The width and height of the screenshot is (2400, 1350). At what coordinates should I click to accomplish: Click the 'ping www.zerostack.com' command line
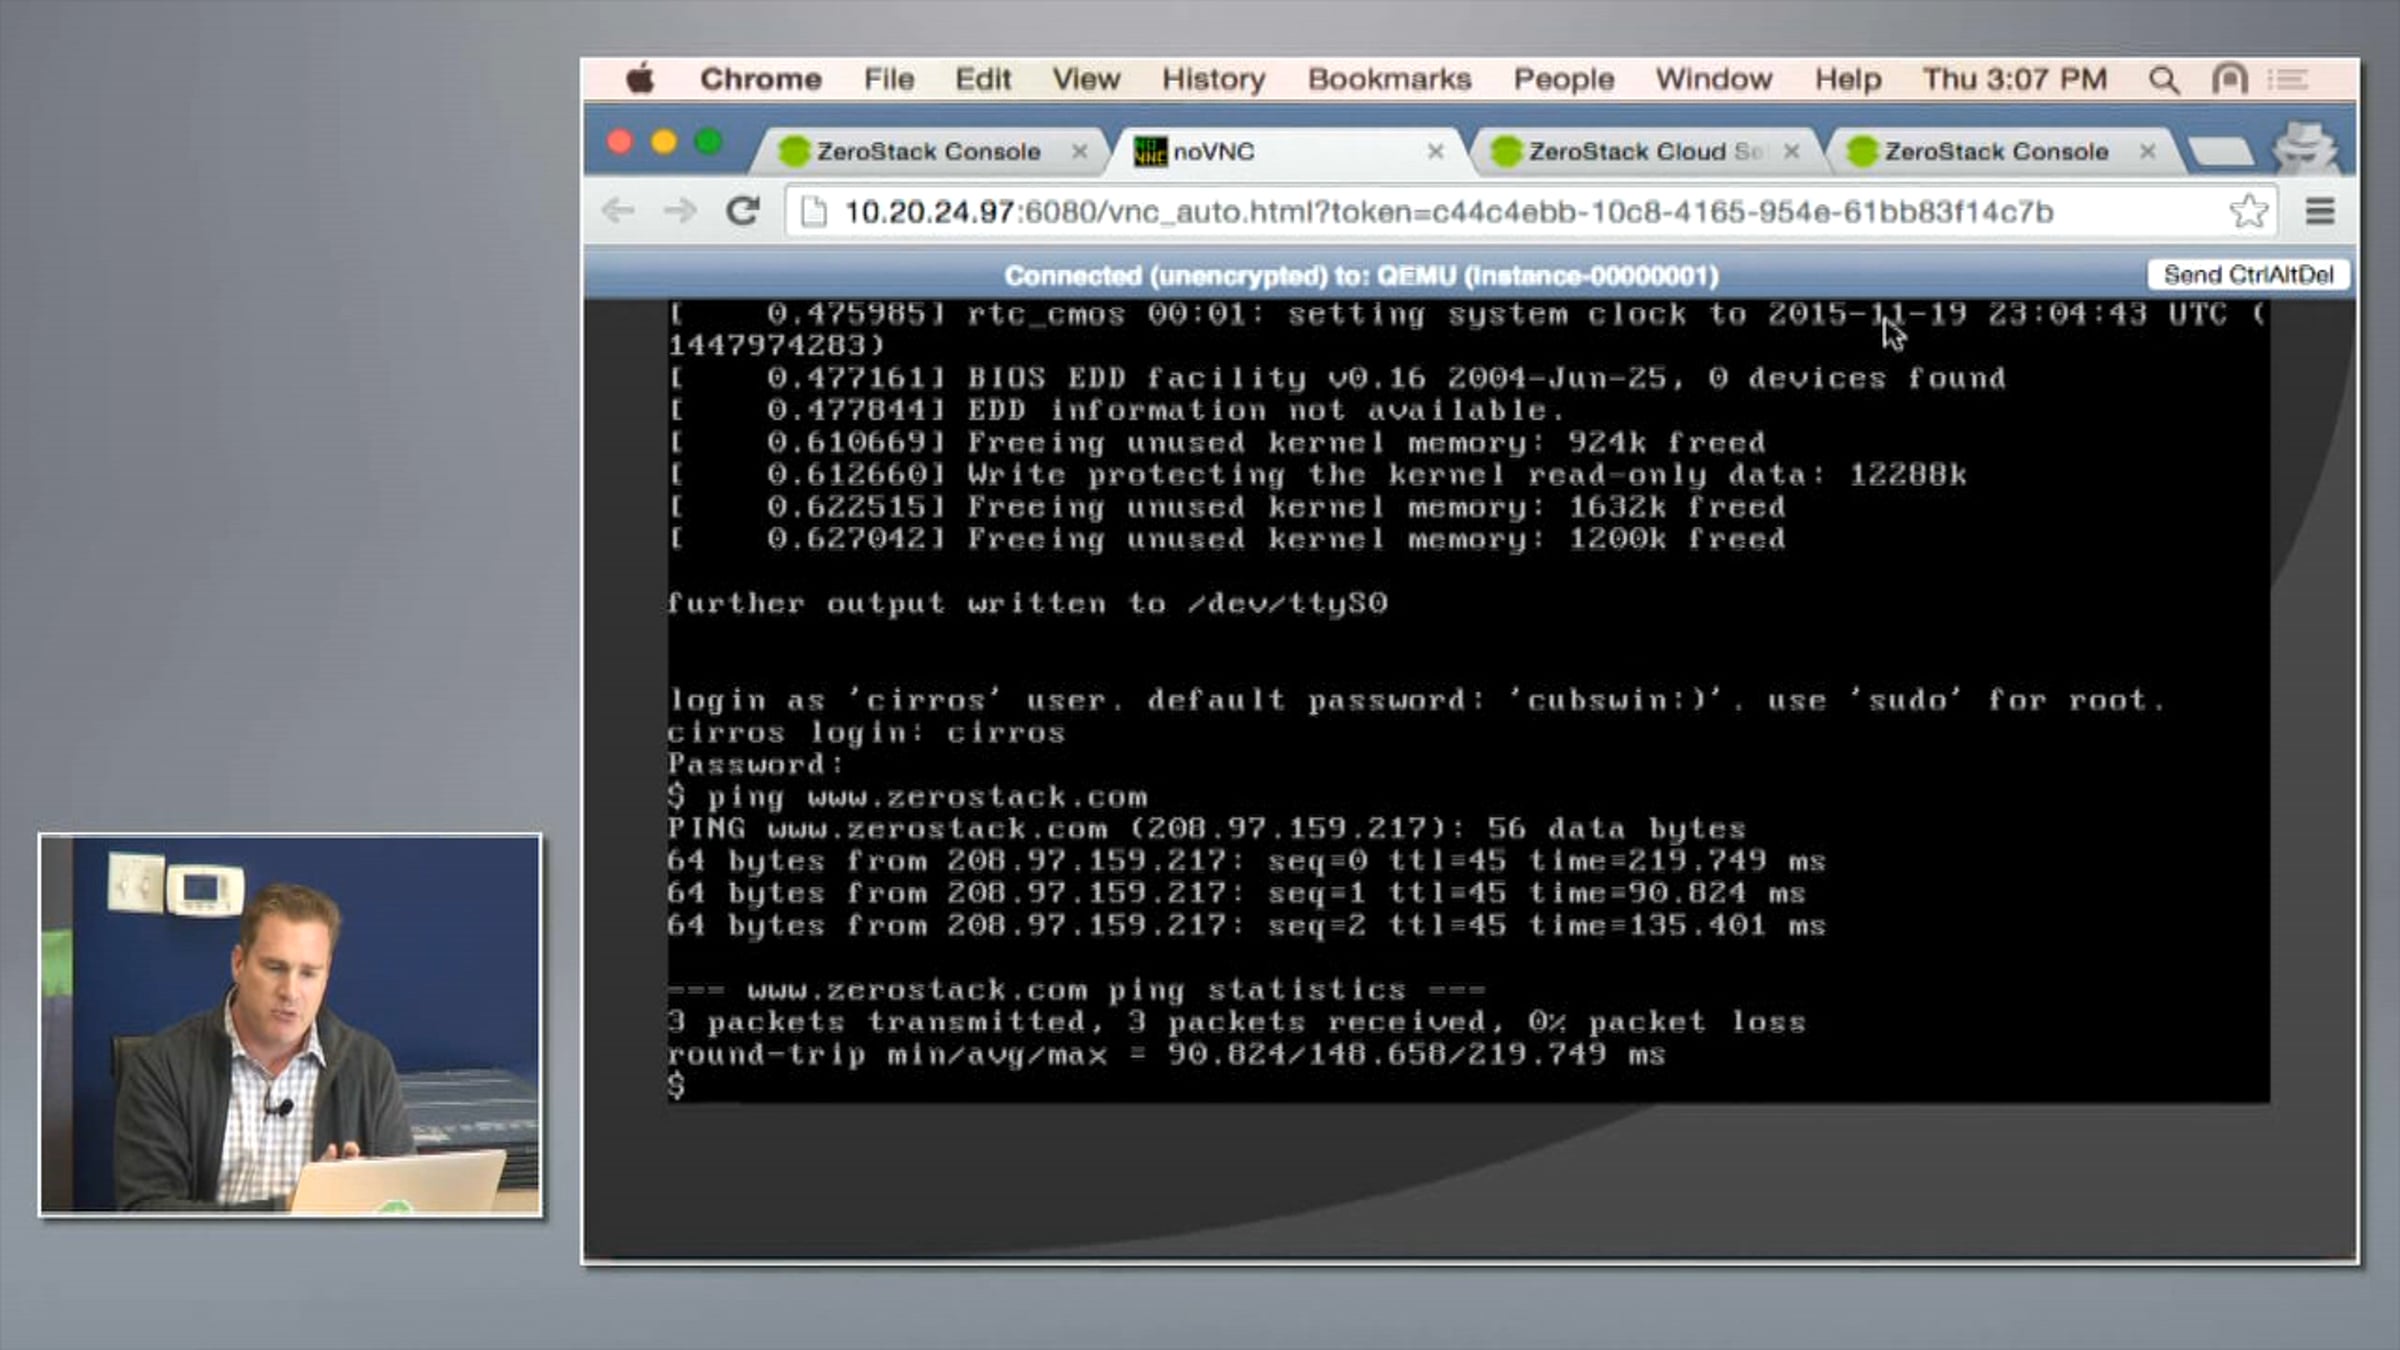(908, 797)
